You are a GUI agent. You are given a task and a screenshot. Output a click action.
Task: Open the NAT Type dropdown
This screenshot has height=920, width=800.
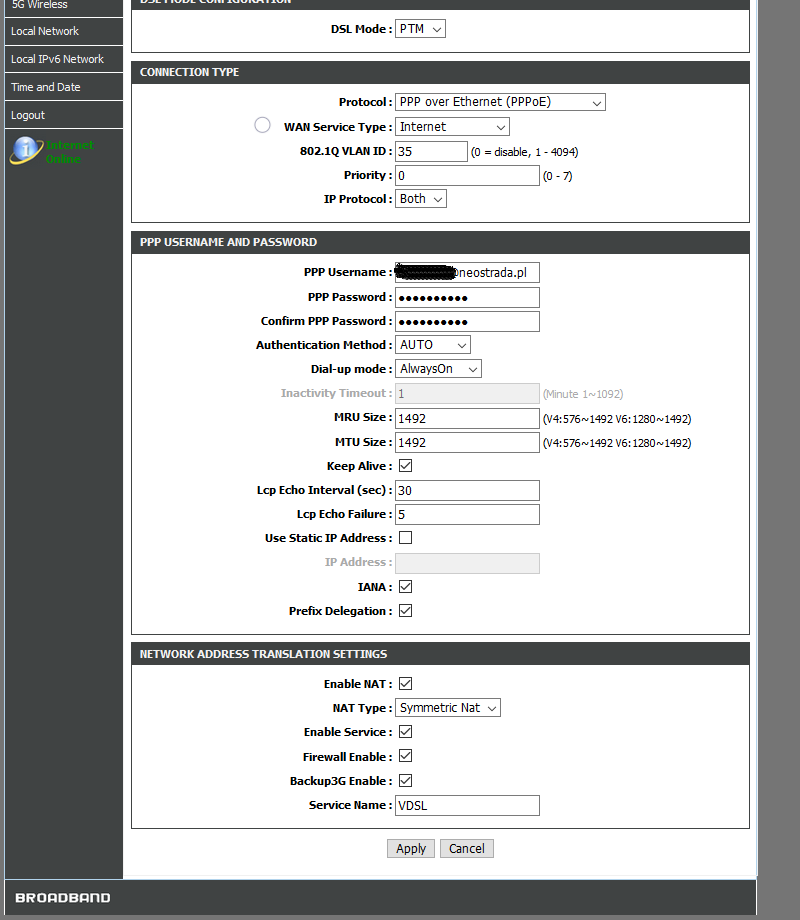448,708
